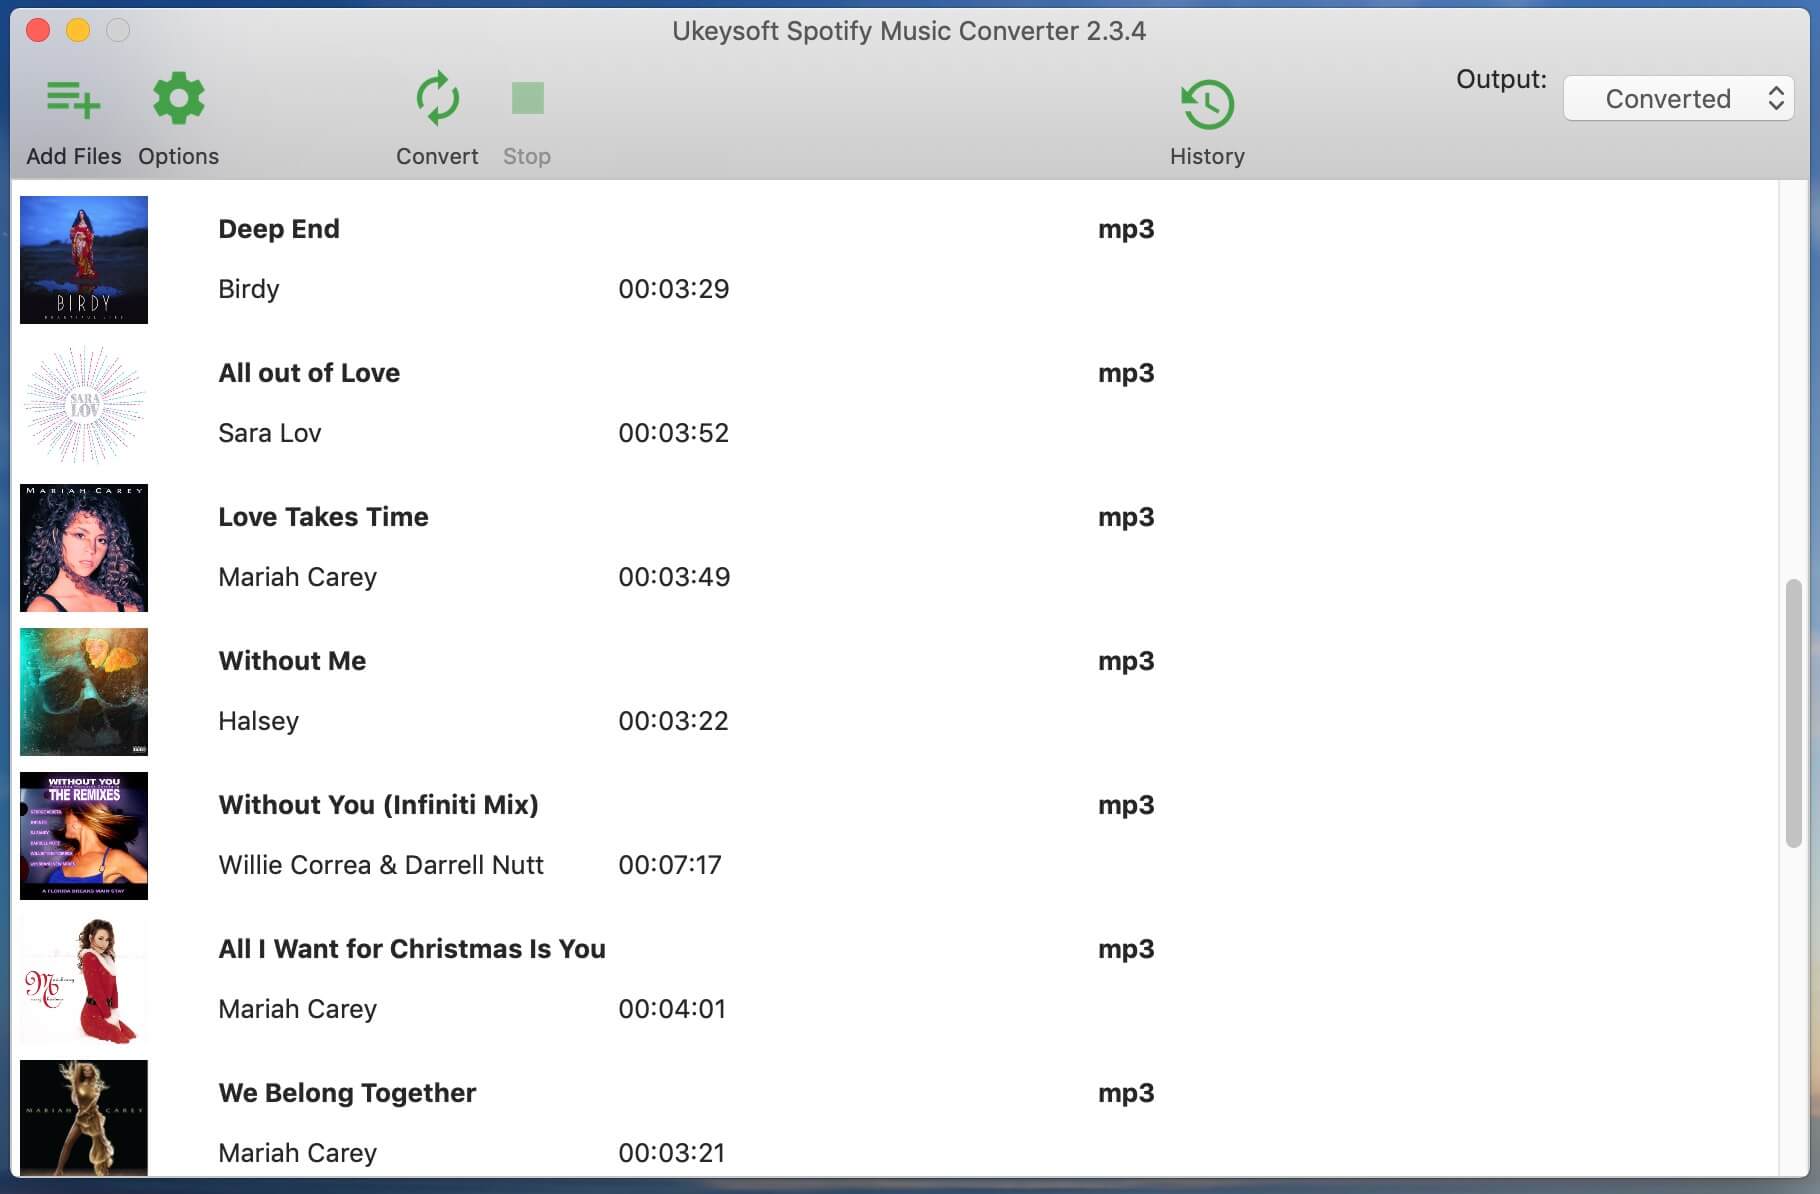Click the Stop icon
The width and height of the screenshot is (1820, 1194).
[x=527, y=99]
